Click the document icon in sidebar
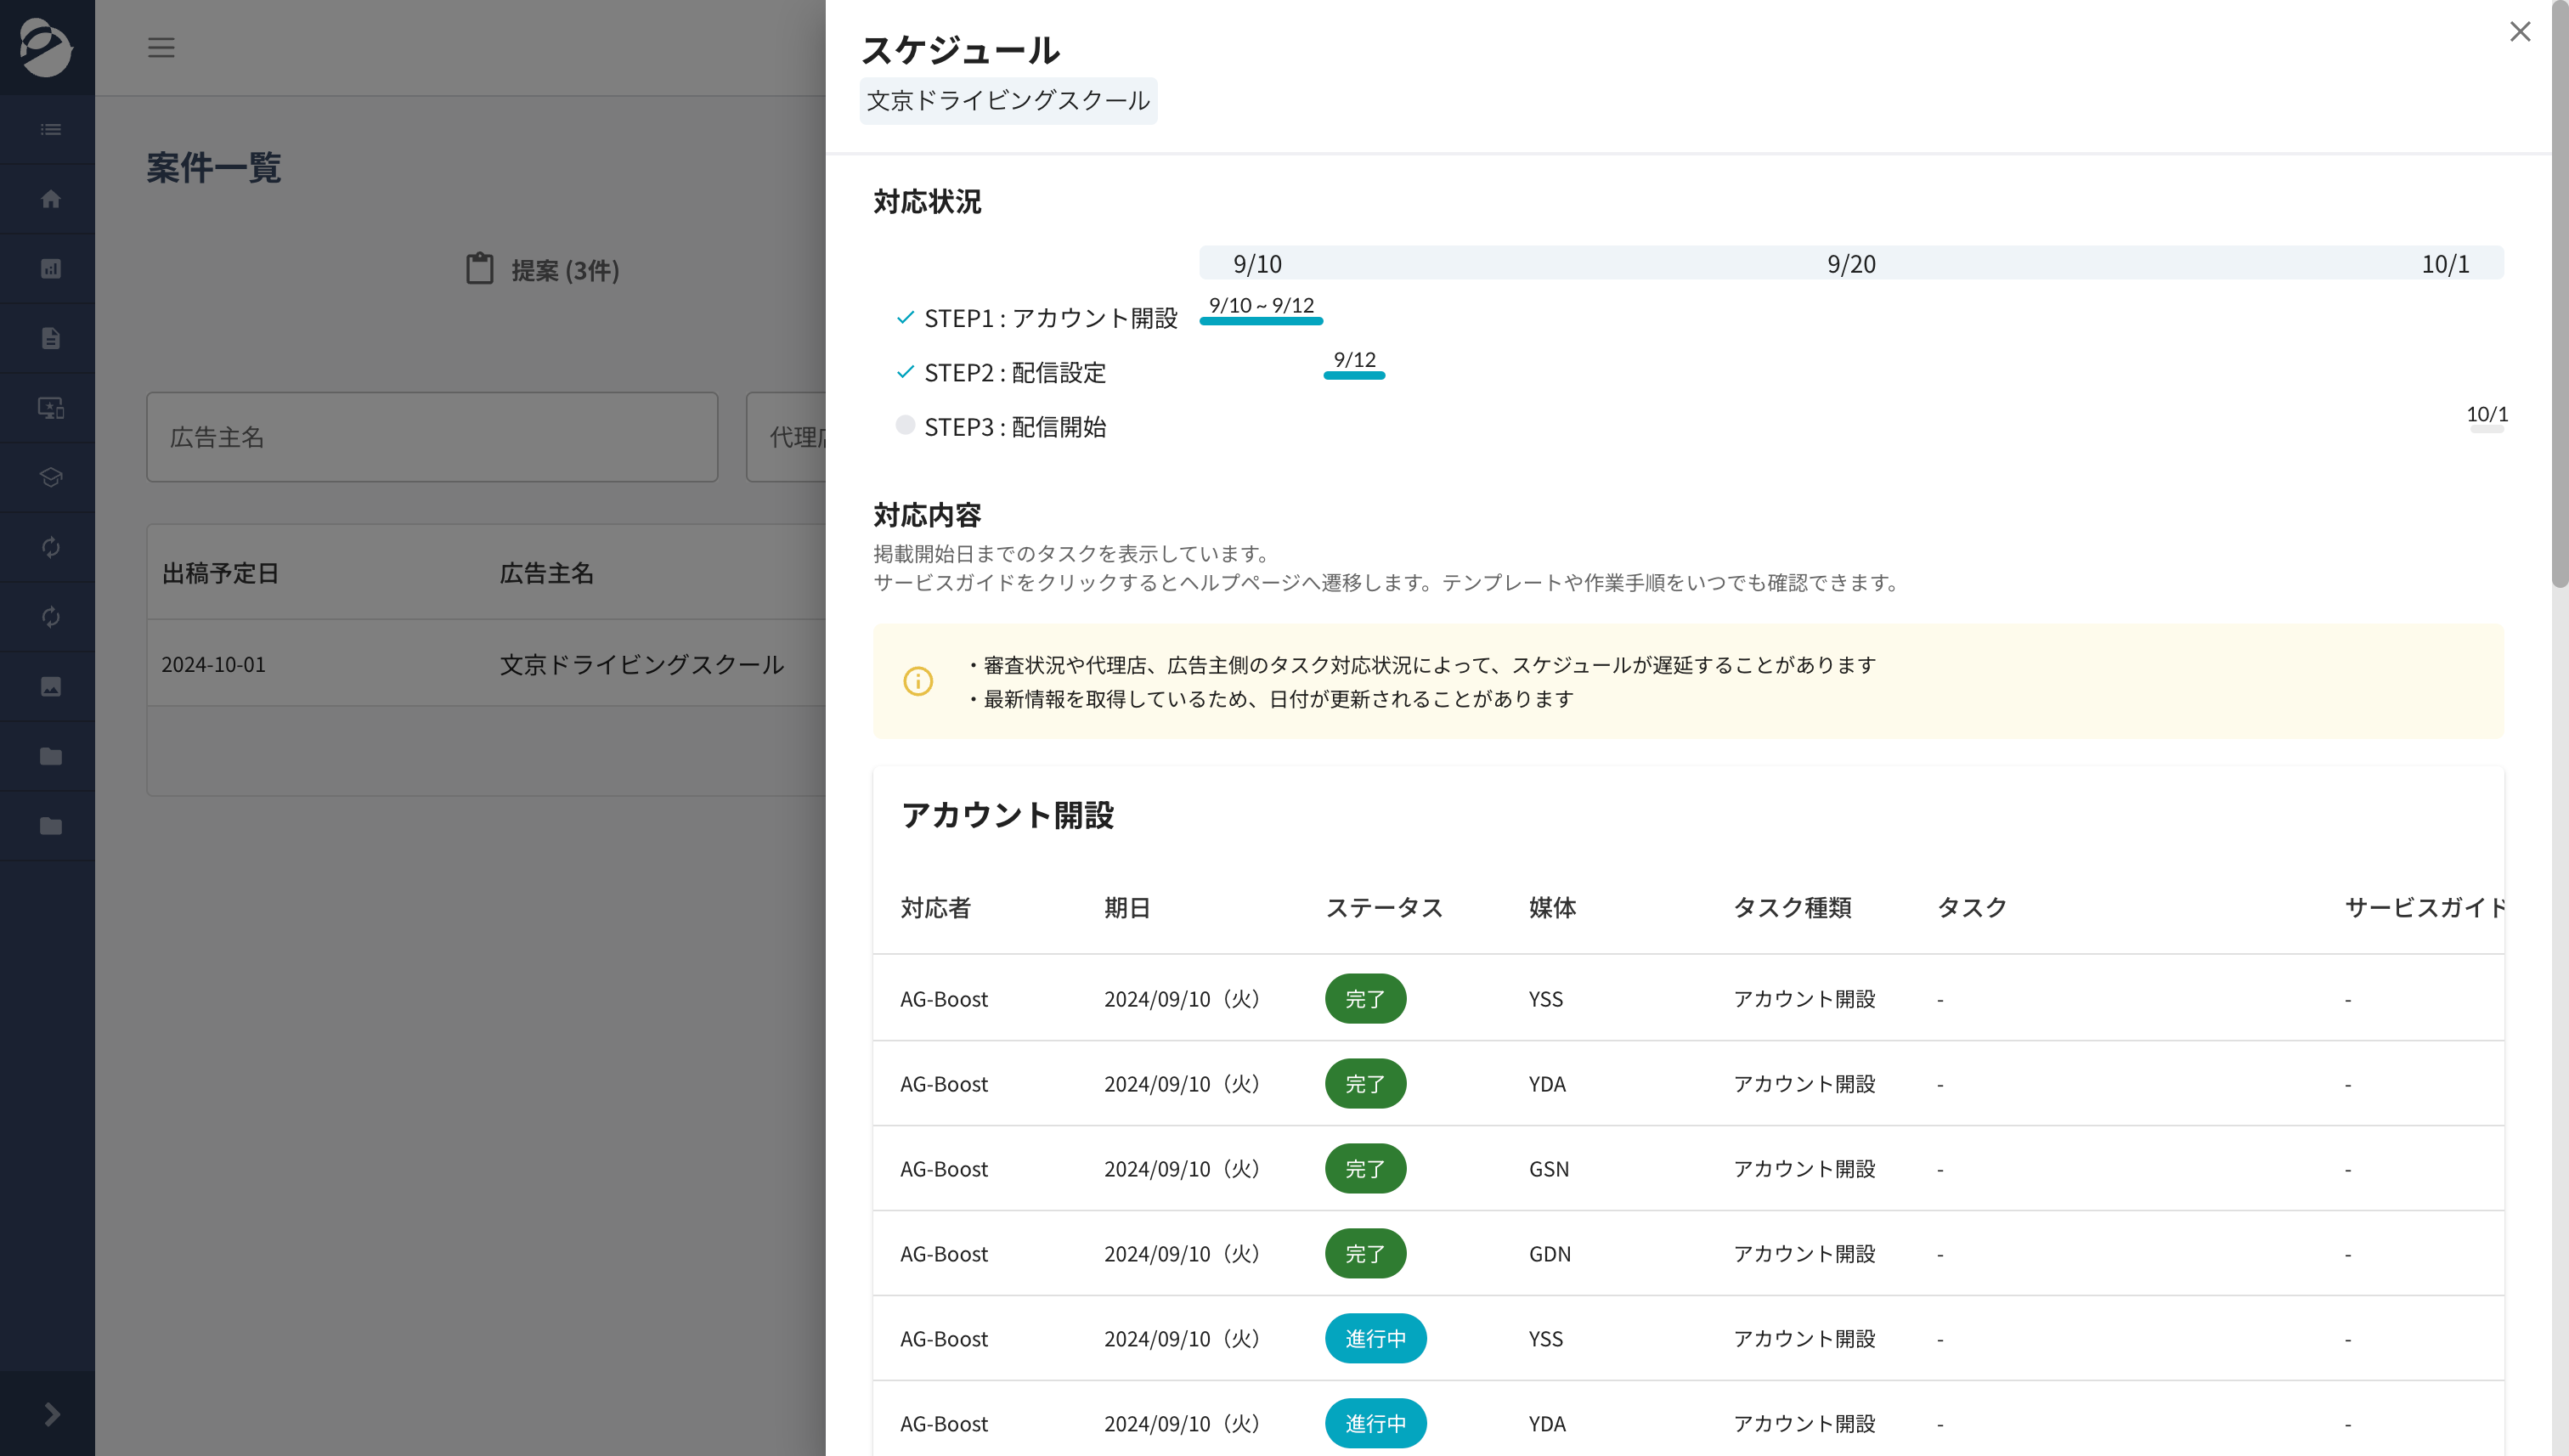Image resolution: width=2569 pixels, height=1456 pixels. pos(50,338)
